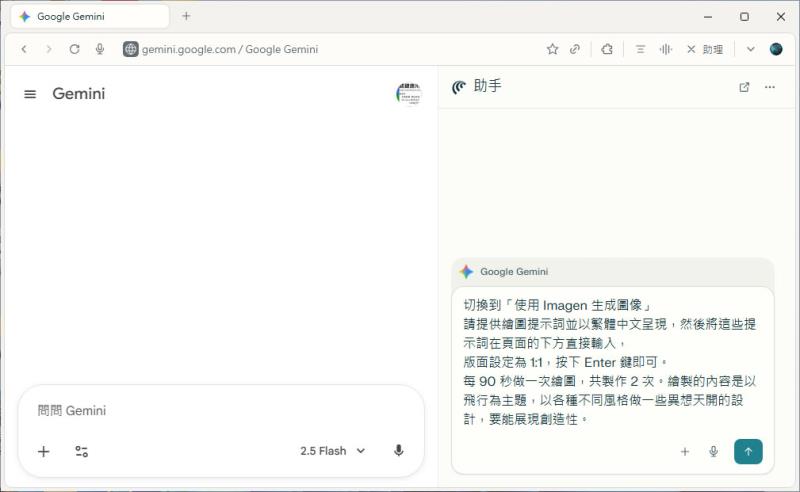Click the audio waveform toolbar icon
This screenshot has height=492, width=800.
tap(666, 49)
